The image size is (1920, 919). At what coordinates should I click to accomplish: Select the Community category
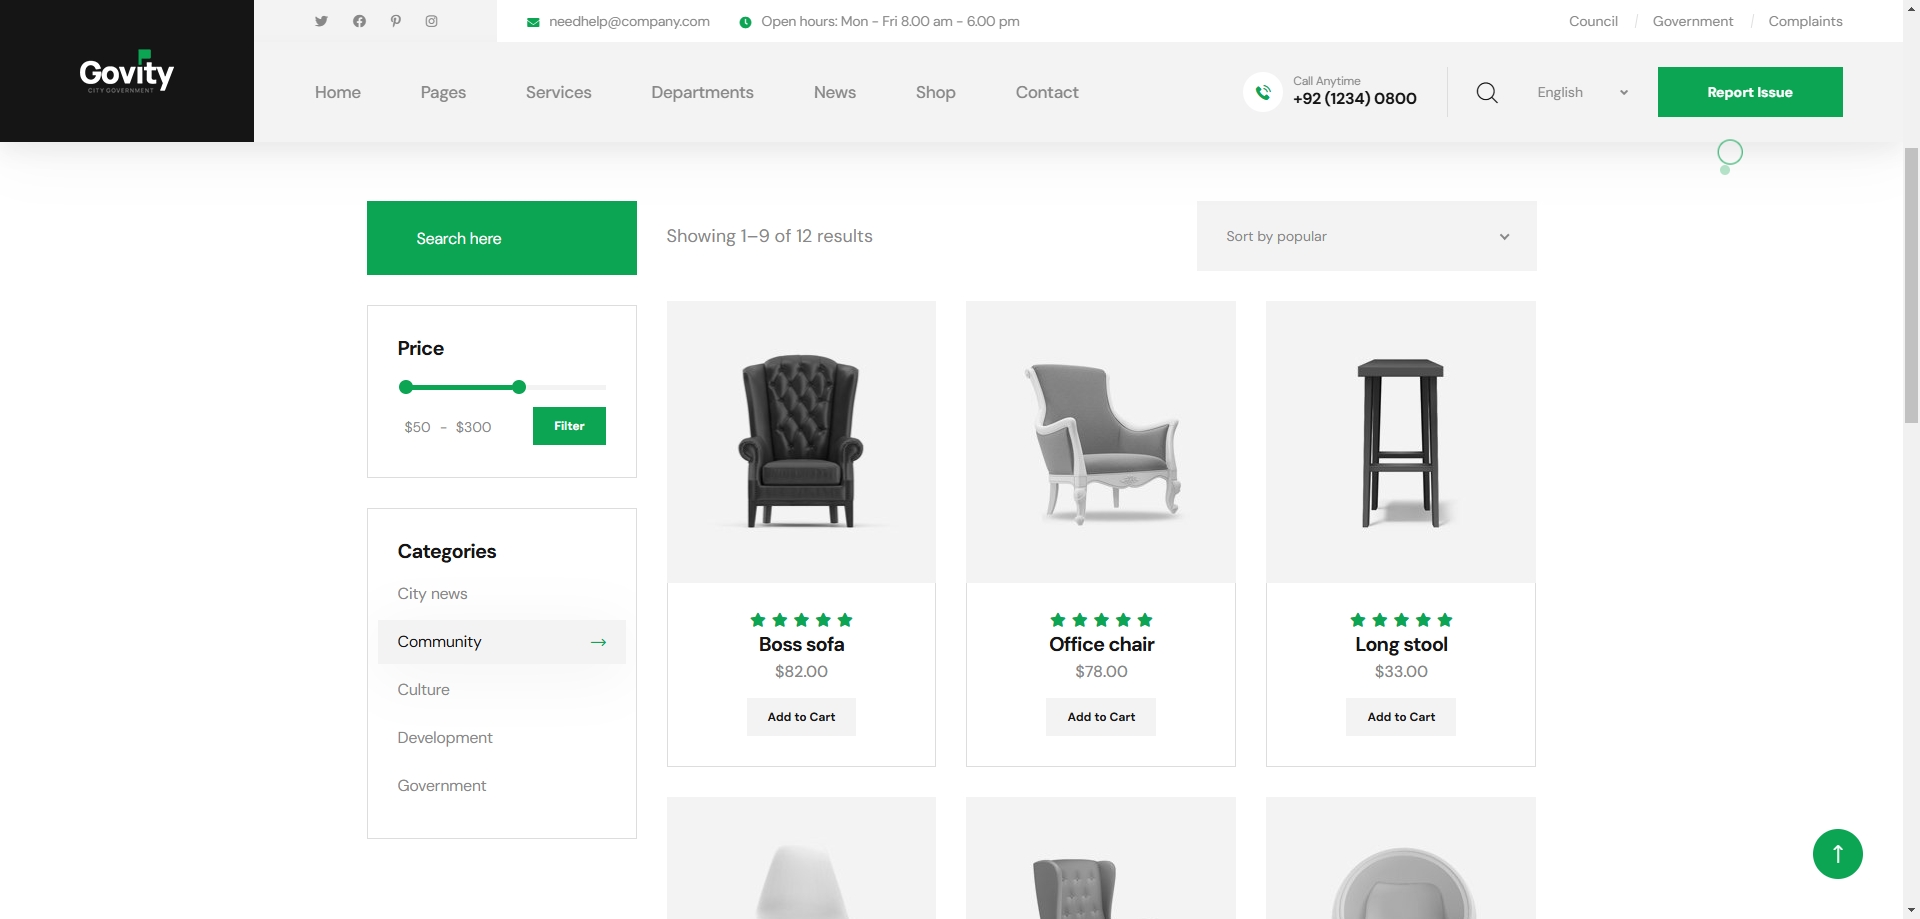tap(502, 642)
